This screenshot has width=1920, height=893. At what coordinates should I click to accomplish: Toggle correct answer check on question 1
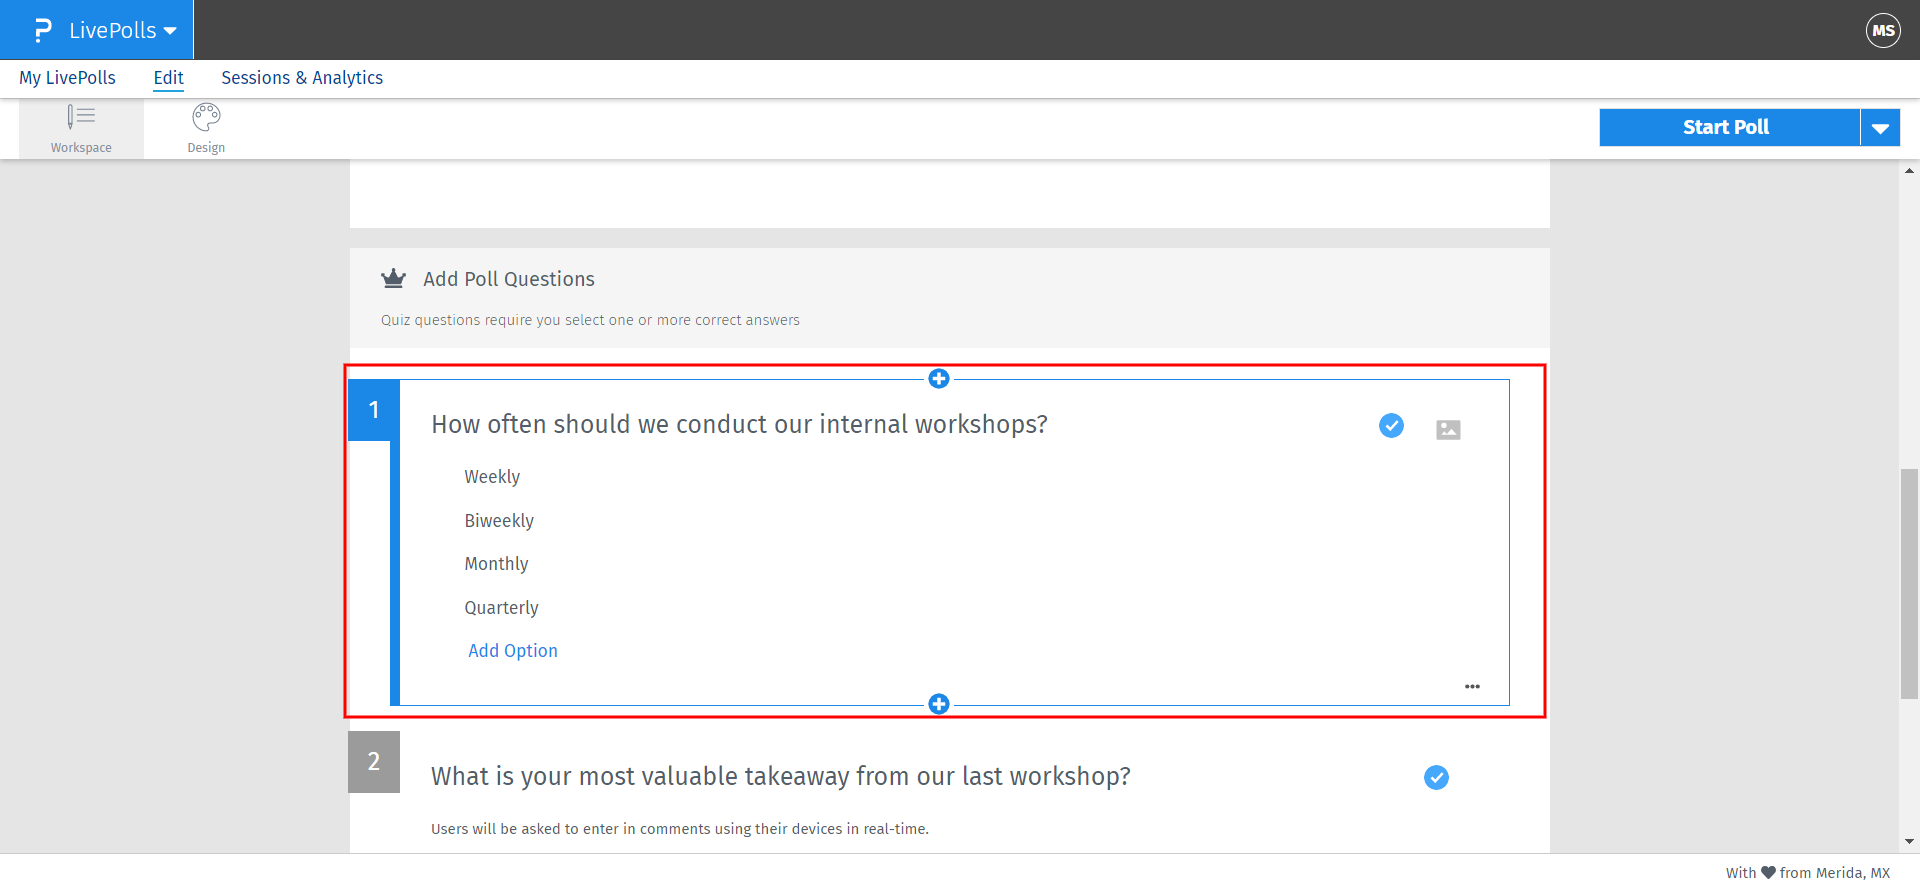click(1391, 426)
